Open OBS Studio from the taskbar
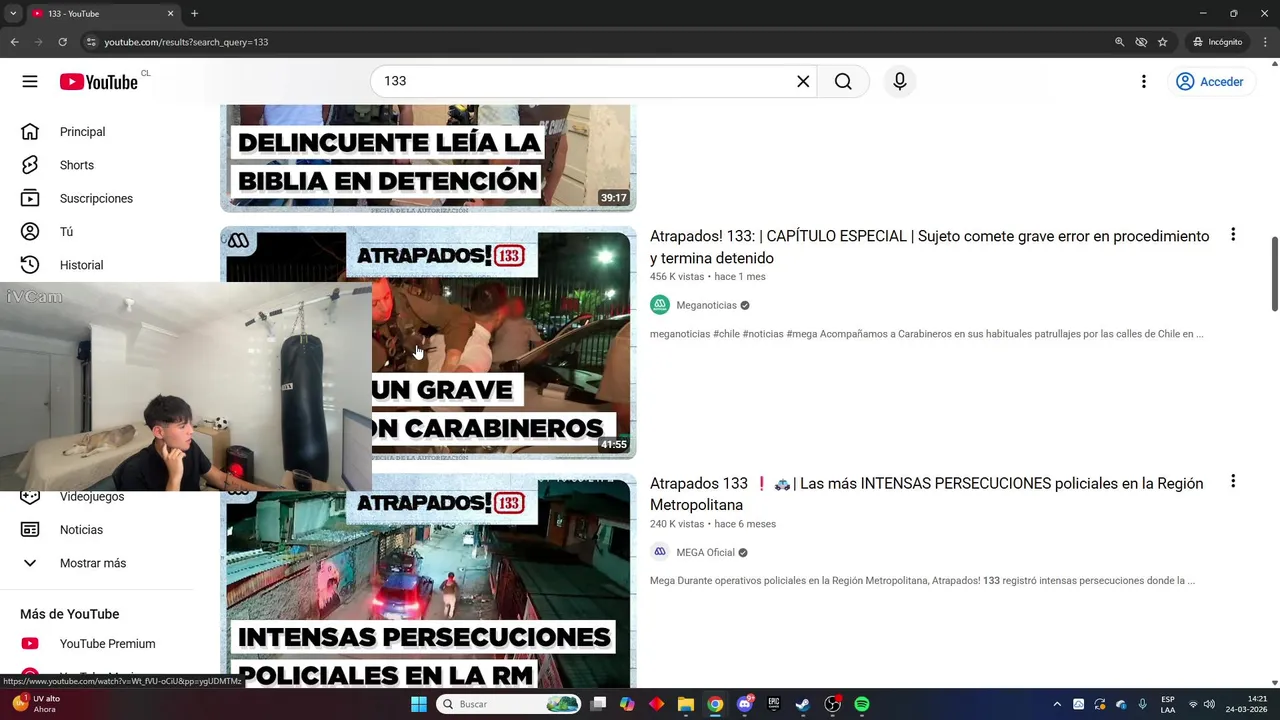This screenshot has width=1280, height=720. (832, 704)
